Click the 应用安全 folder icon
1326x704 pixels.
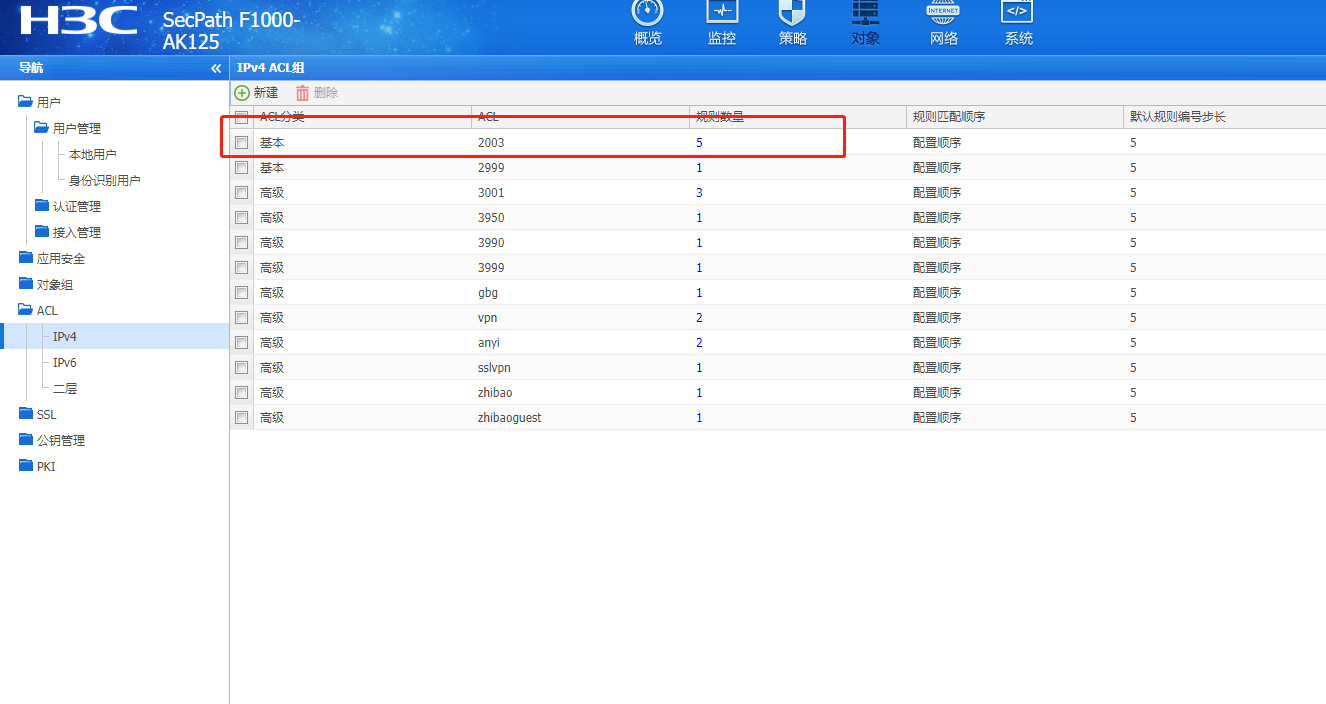click(25, 257)
